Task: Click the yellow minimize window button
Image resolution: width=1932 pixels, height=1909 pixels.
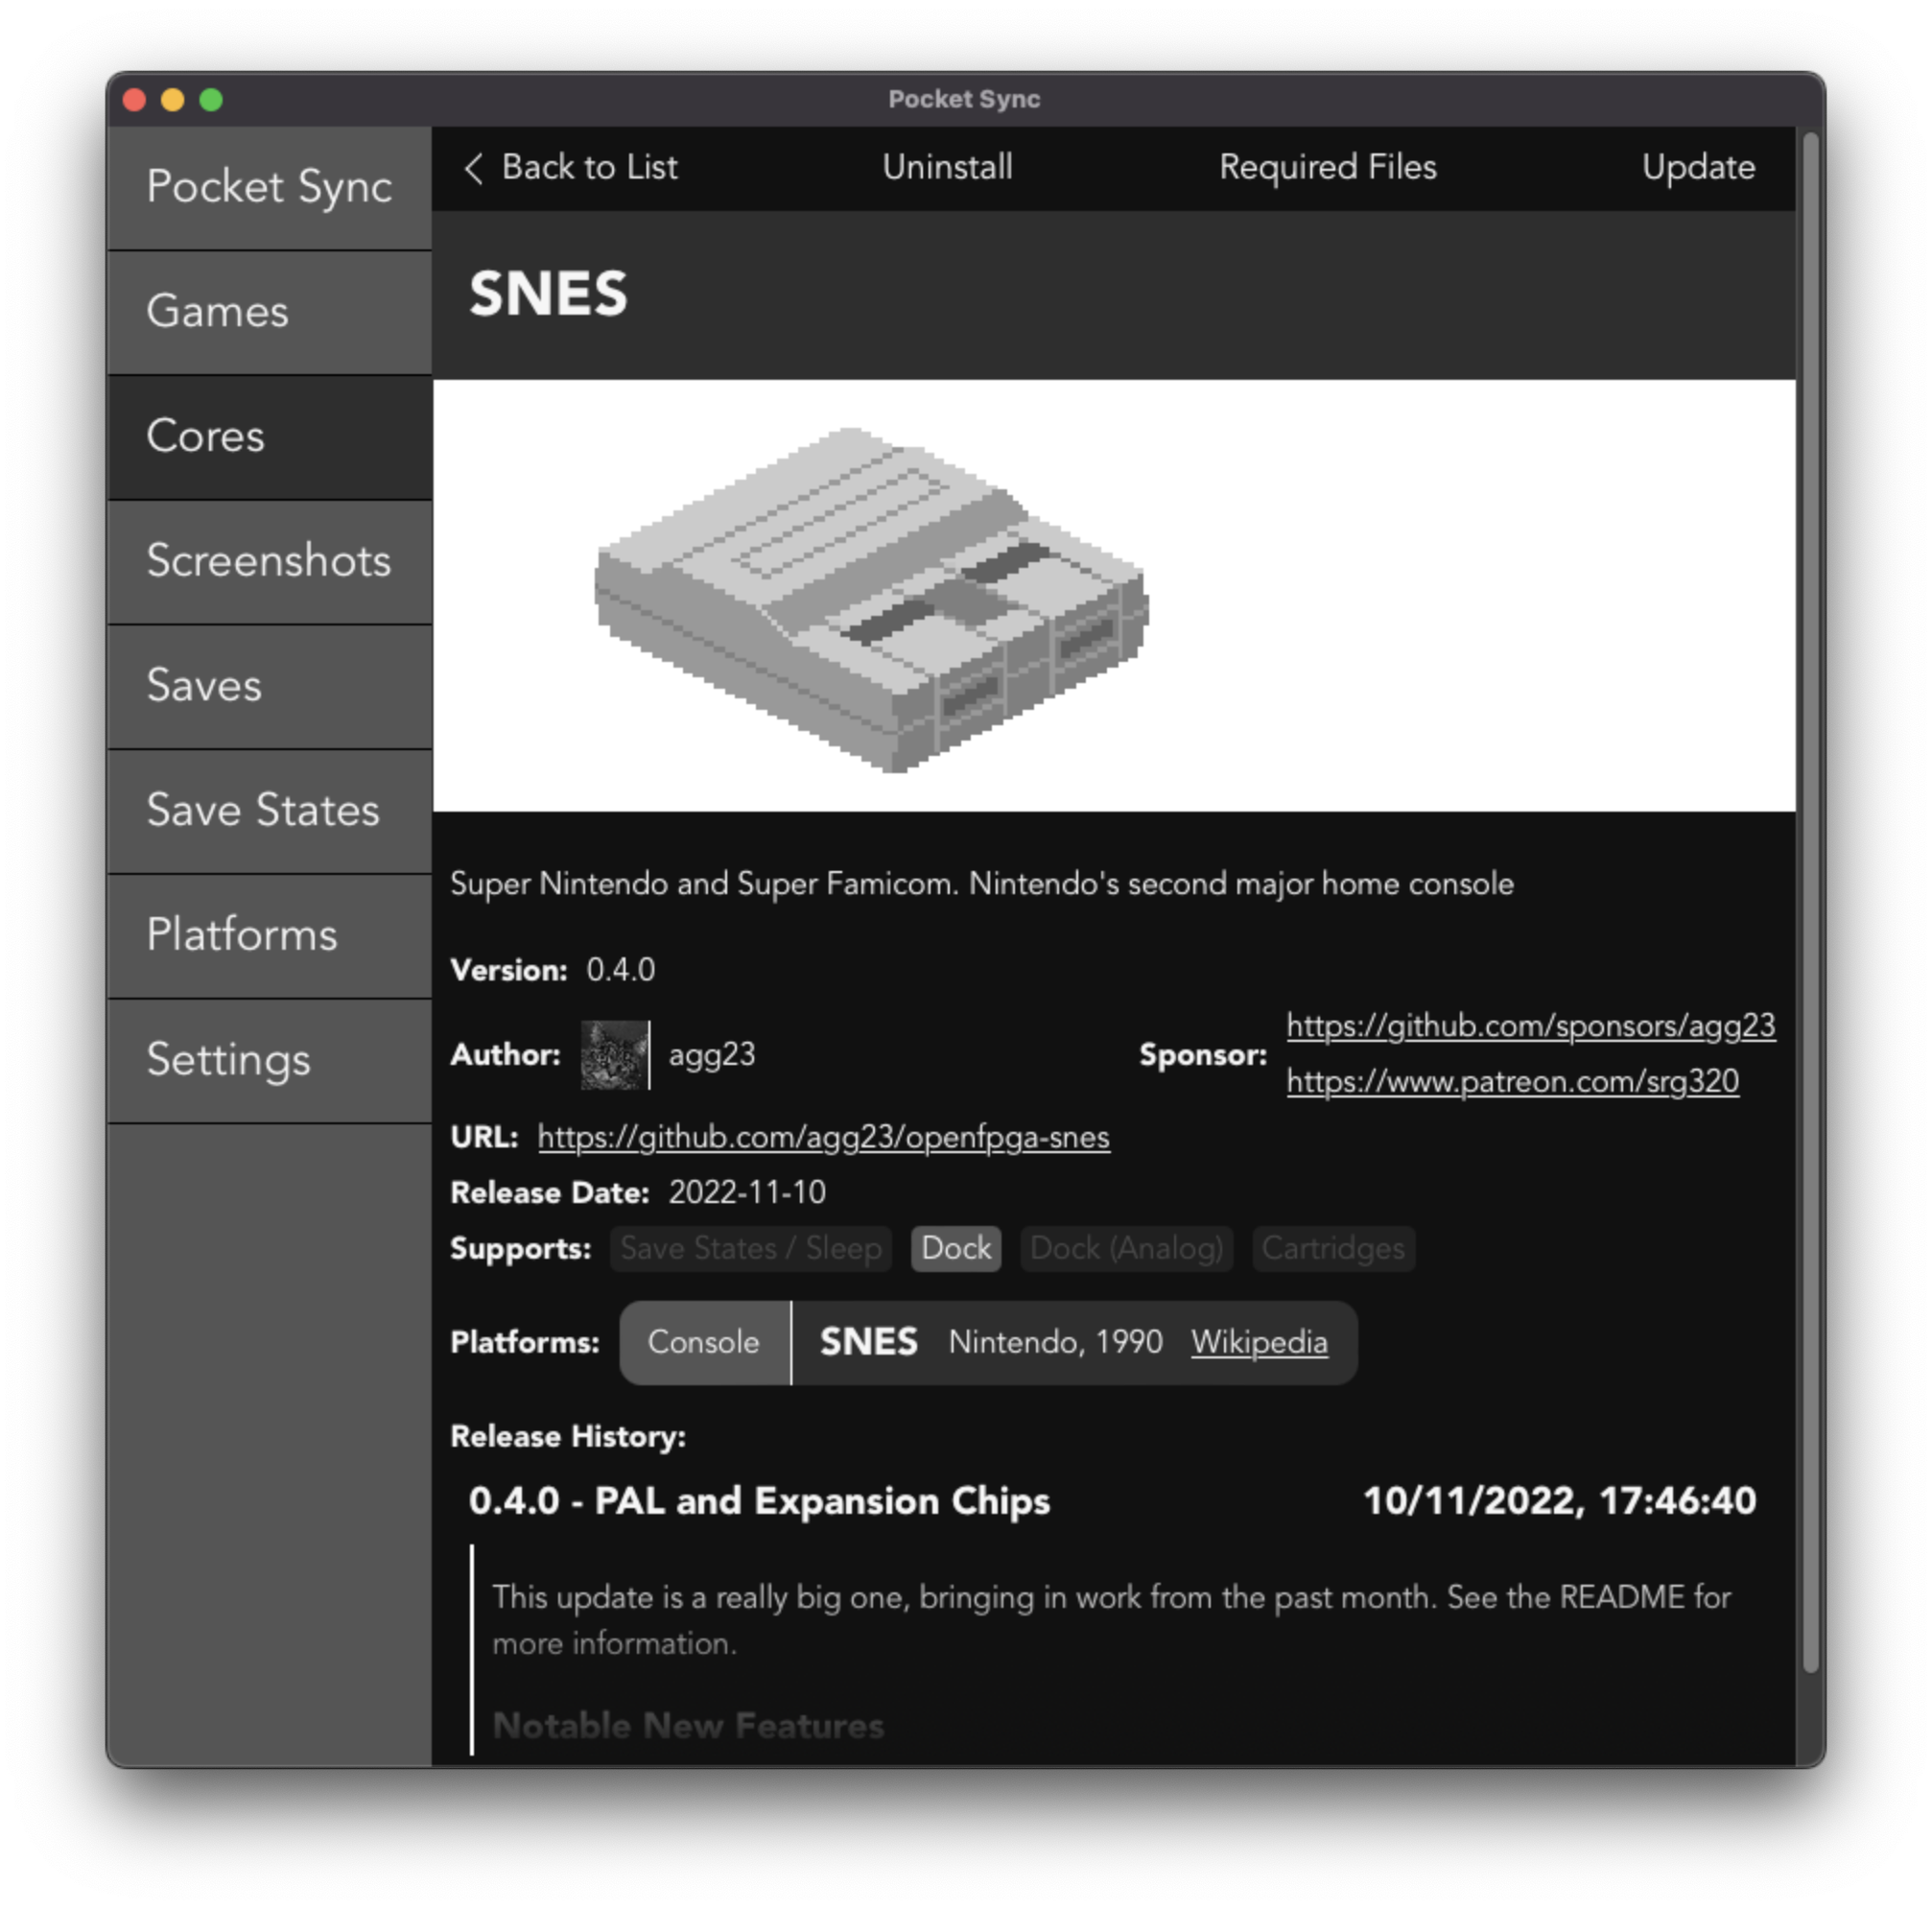Action: click(172, 100)
